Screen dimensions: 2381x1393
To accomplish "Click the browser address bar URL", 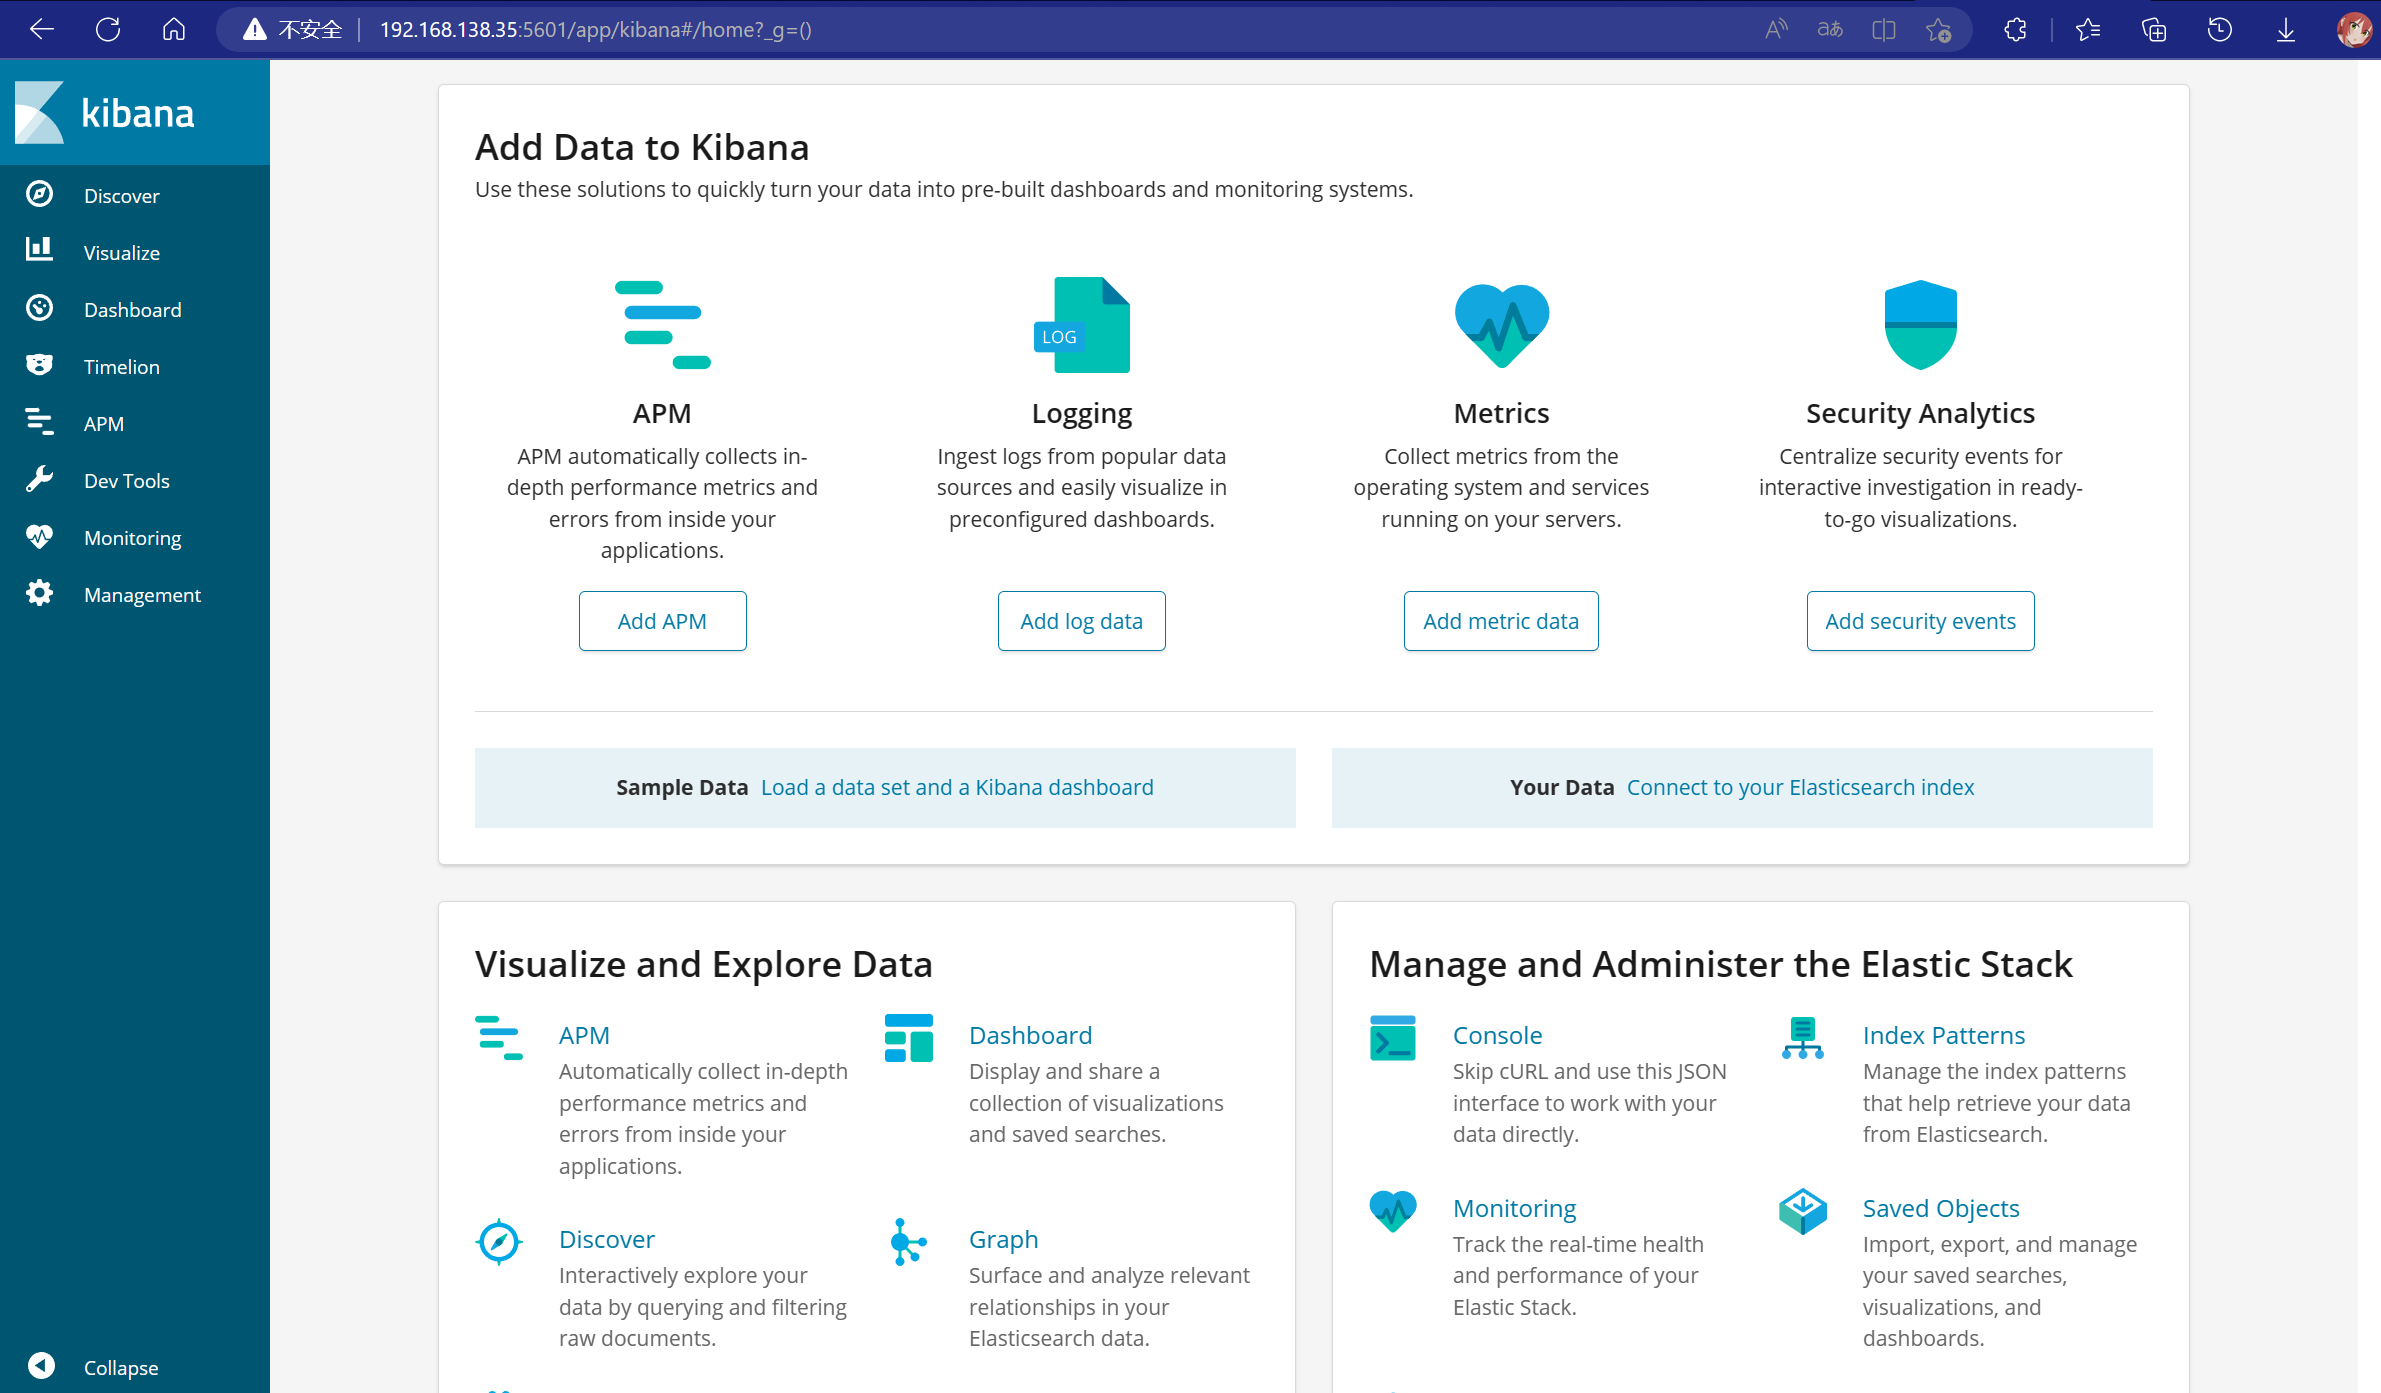I will coord(595,30).
